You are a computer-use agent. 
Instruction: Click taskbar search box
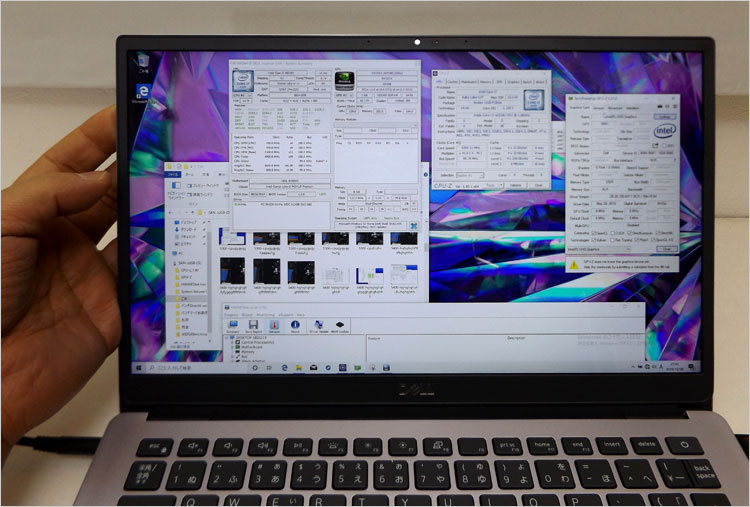click(197, 368)
